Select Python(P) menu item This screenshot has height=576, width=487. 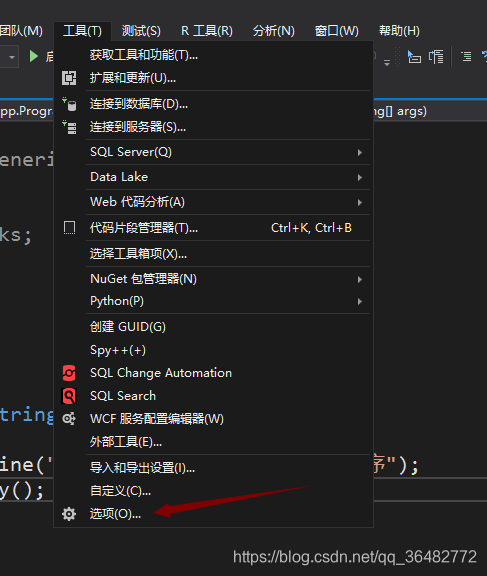tap(213, 301)
